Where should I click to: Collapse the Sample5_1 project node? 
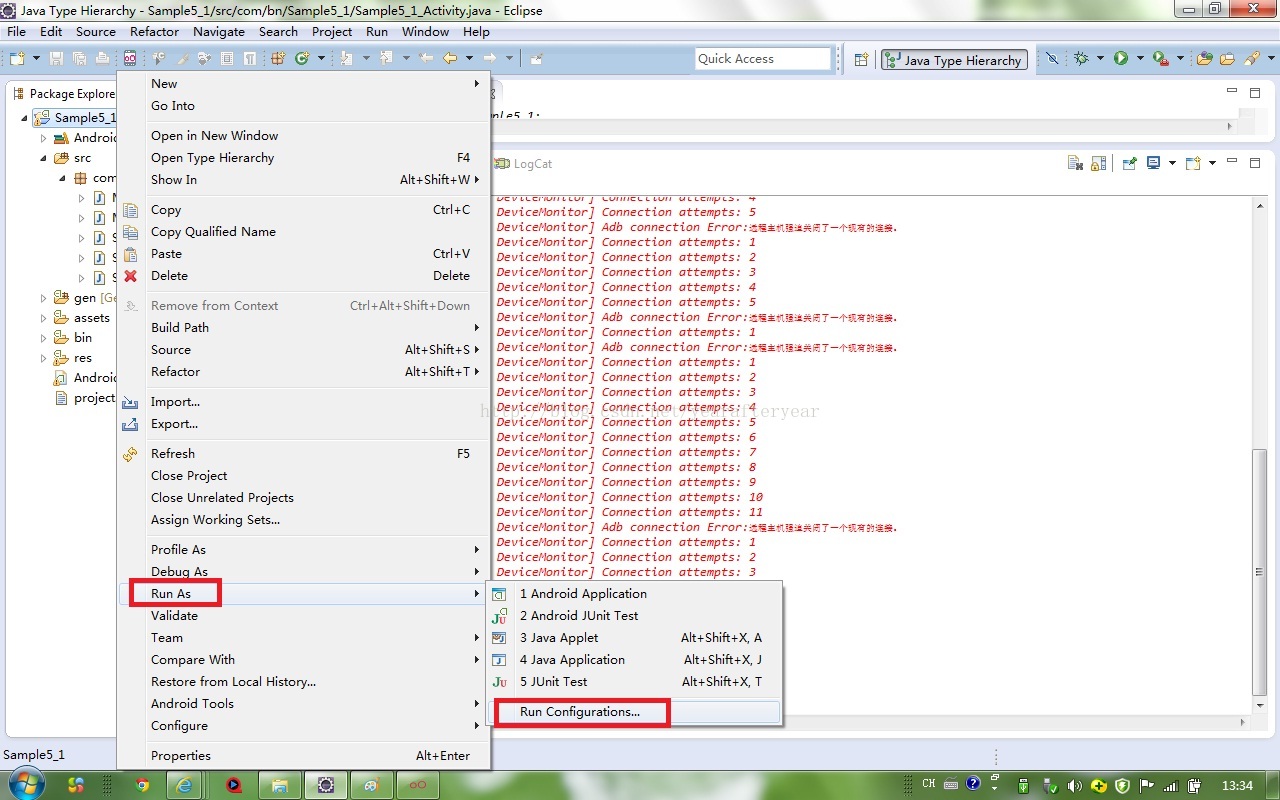click(25, 118)
